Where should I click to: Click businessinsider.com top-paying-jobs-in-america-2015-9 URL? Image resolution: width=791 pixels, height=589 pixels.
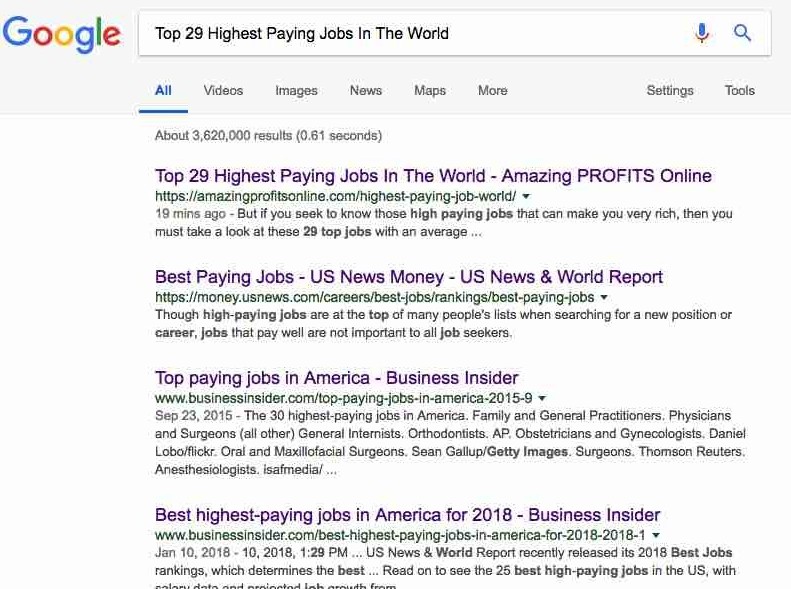pyautogui.click(x=344, y=398)
